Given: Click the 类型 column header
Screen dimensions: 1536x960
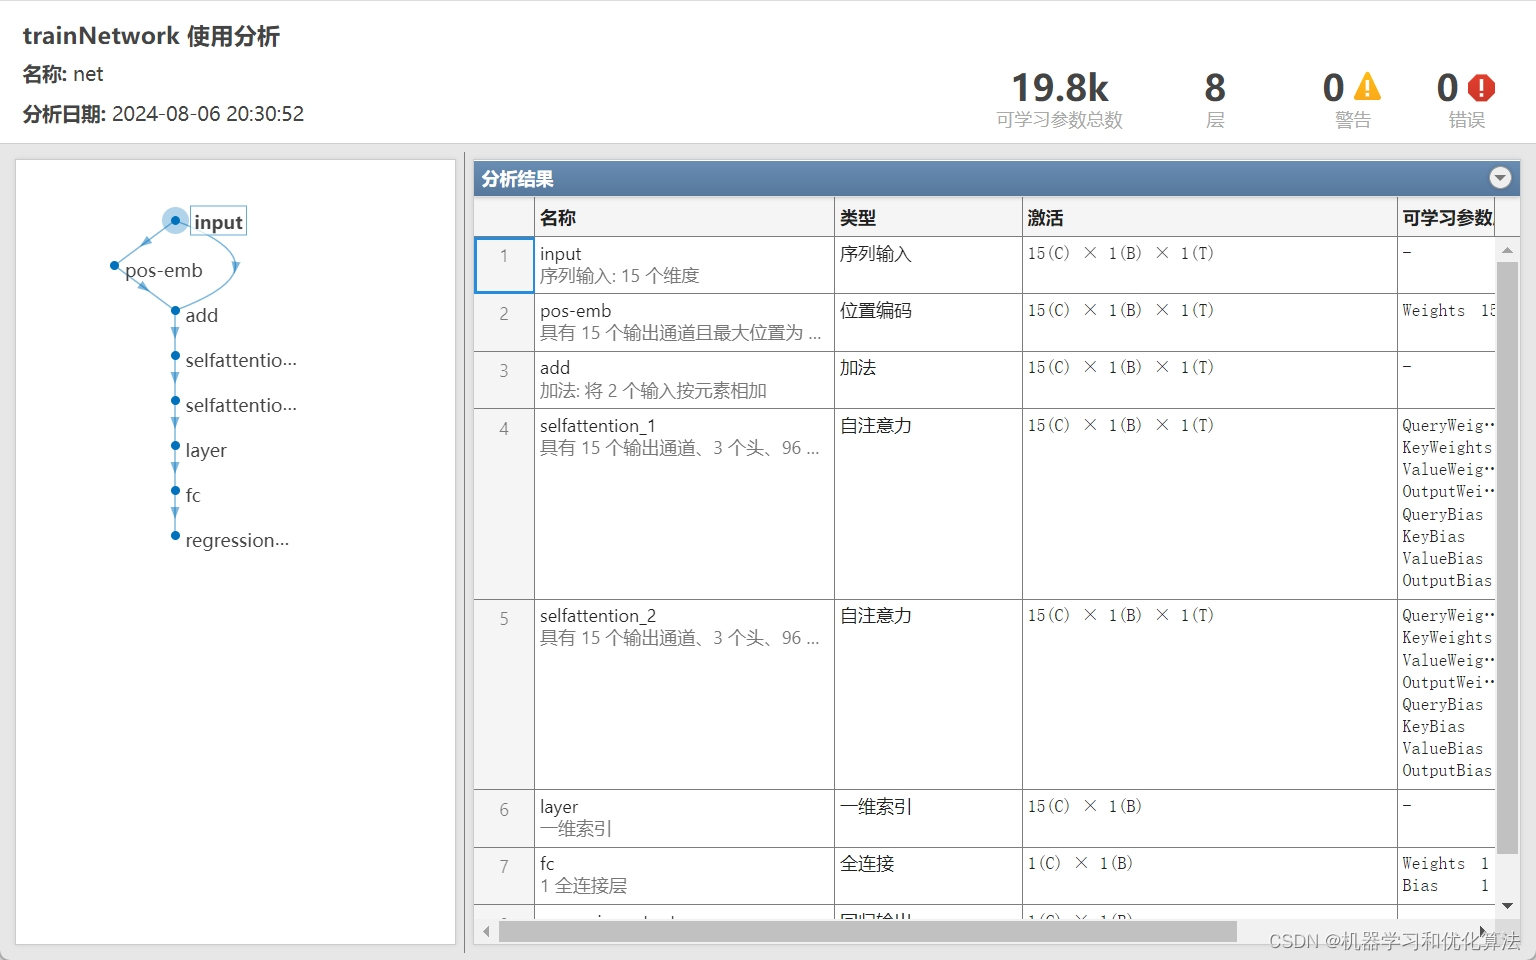Looking at the screenshot, I should (928, 217).
